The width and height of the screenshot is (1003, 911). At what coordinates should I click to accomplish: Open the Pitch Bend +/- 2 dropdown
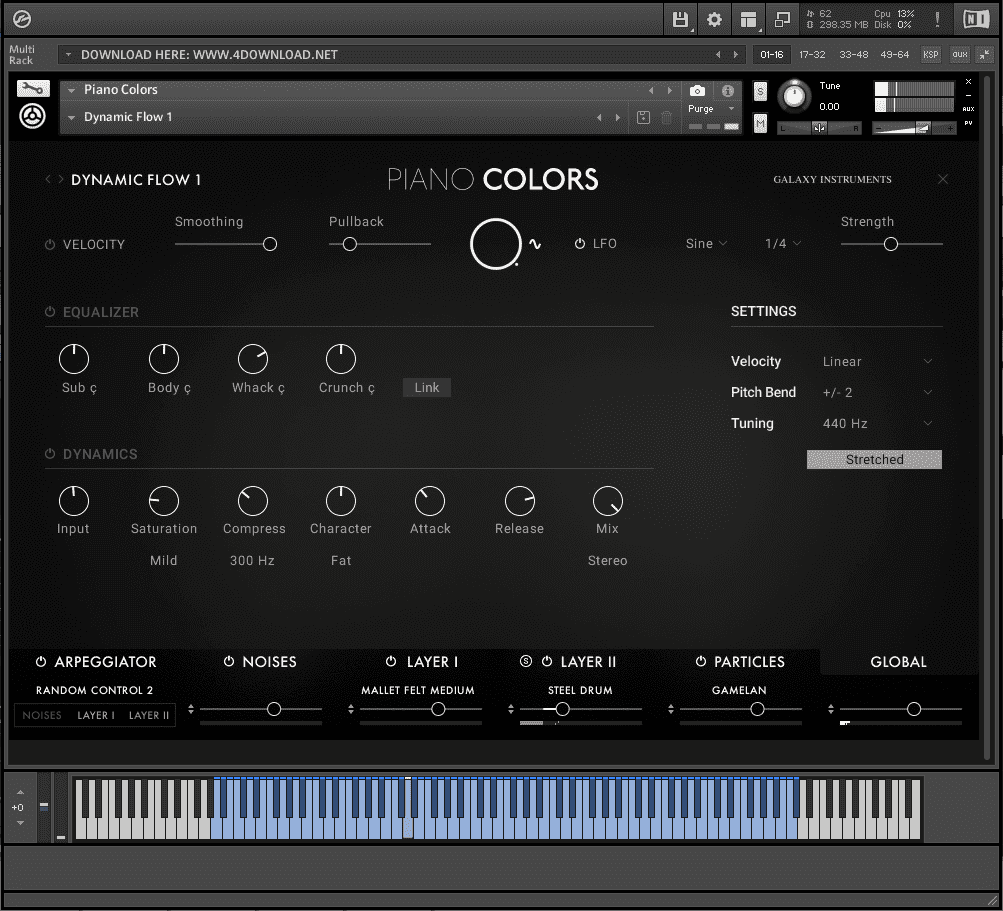[x=877, y=392]
